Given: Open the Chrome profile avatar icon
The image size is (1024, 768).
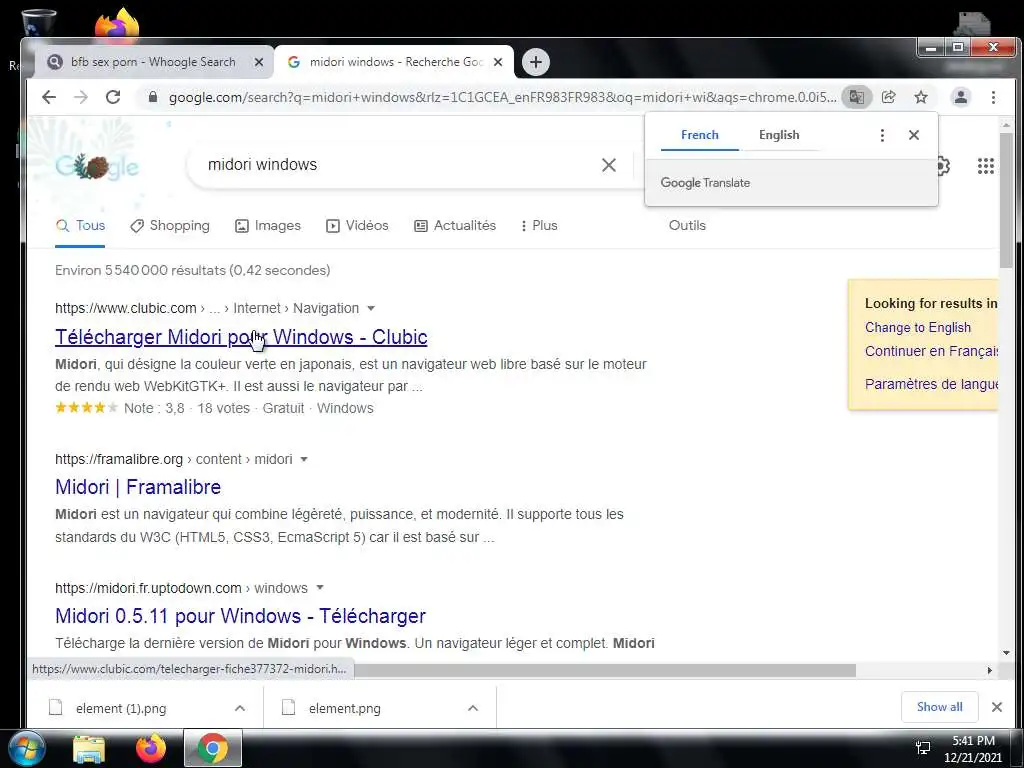Looking at the screenshot, I should click(961, 97).
